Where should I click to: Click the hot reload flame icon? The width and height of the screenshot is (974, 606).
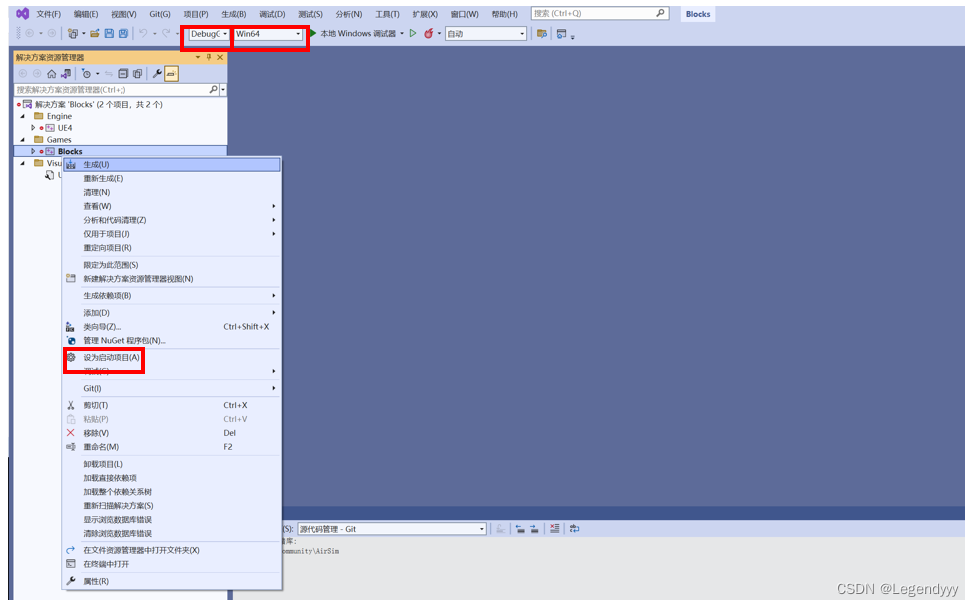click(x=429, y=34)
